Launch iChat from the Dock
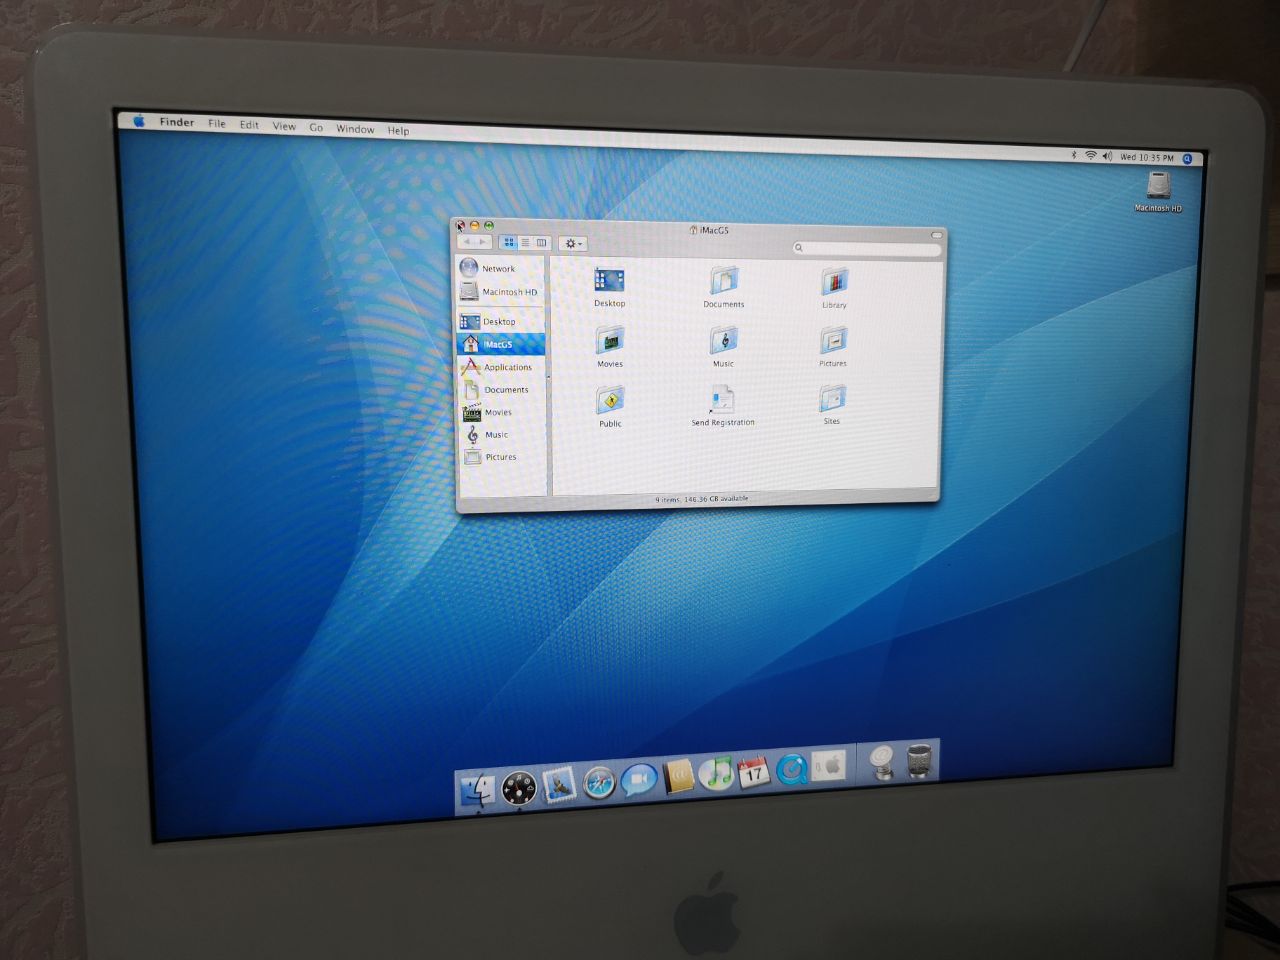The height and width of the screenshot is (960, 1280). pos(638,779)
